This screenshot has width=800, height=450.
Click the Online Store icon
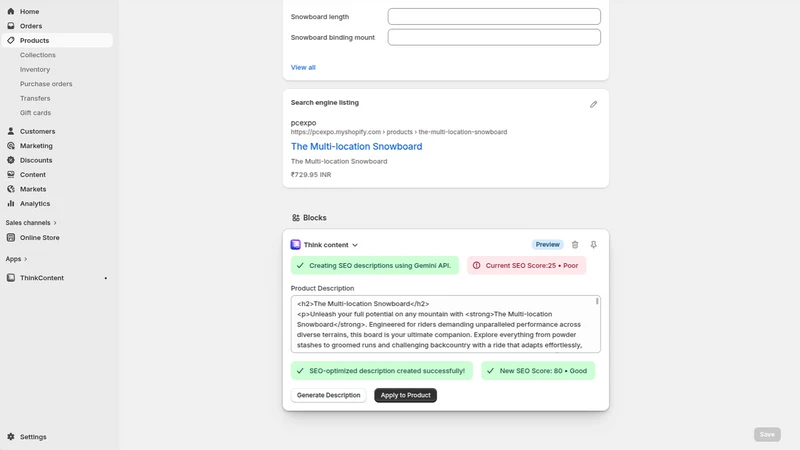(11, 237)
